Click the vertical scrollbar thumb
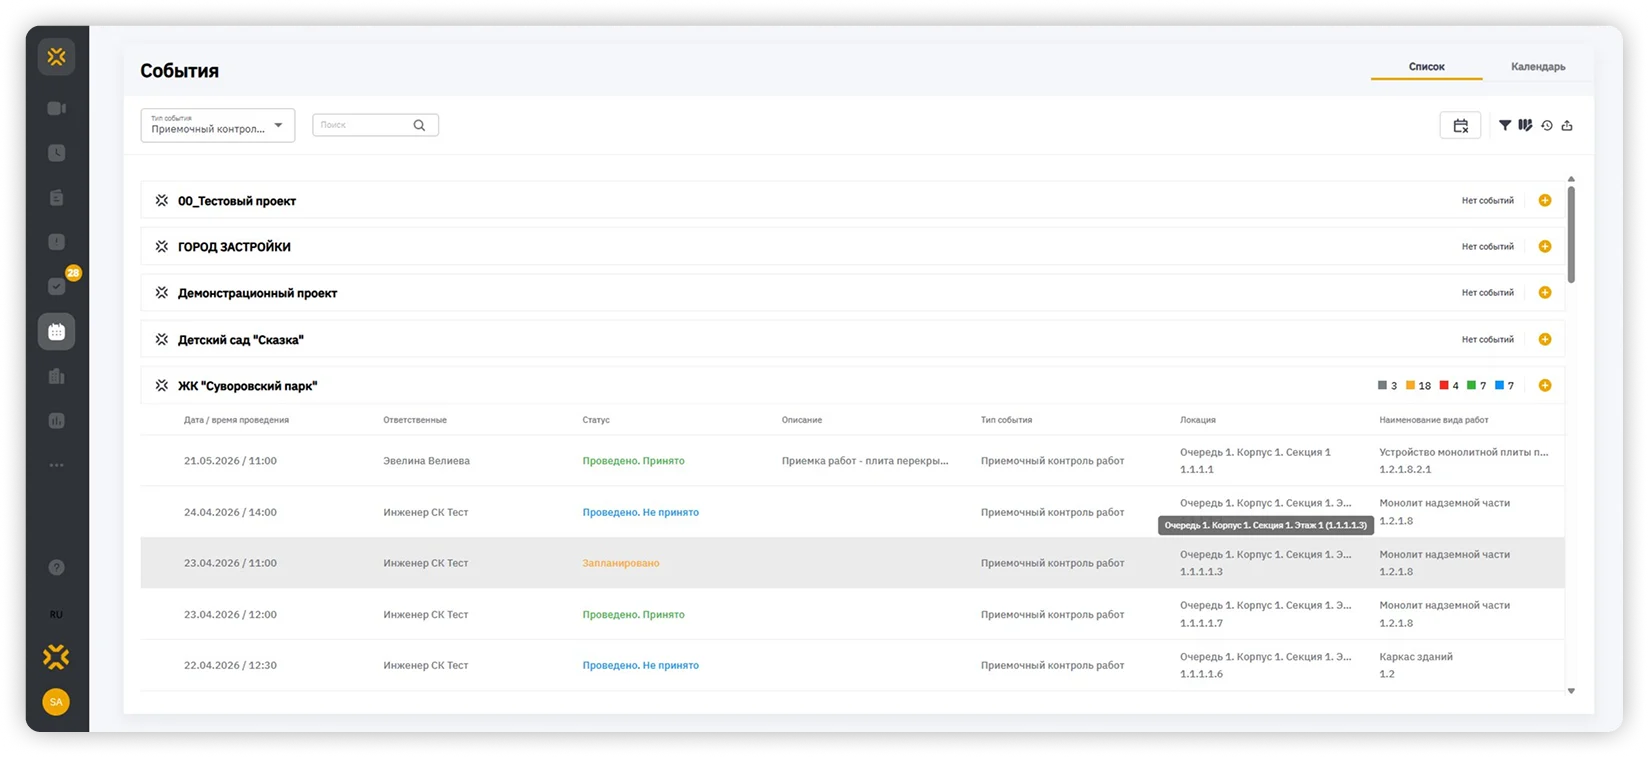 click(1571, 234)
